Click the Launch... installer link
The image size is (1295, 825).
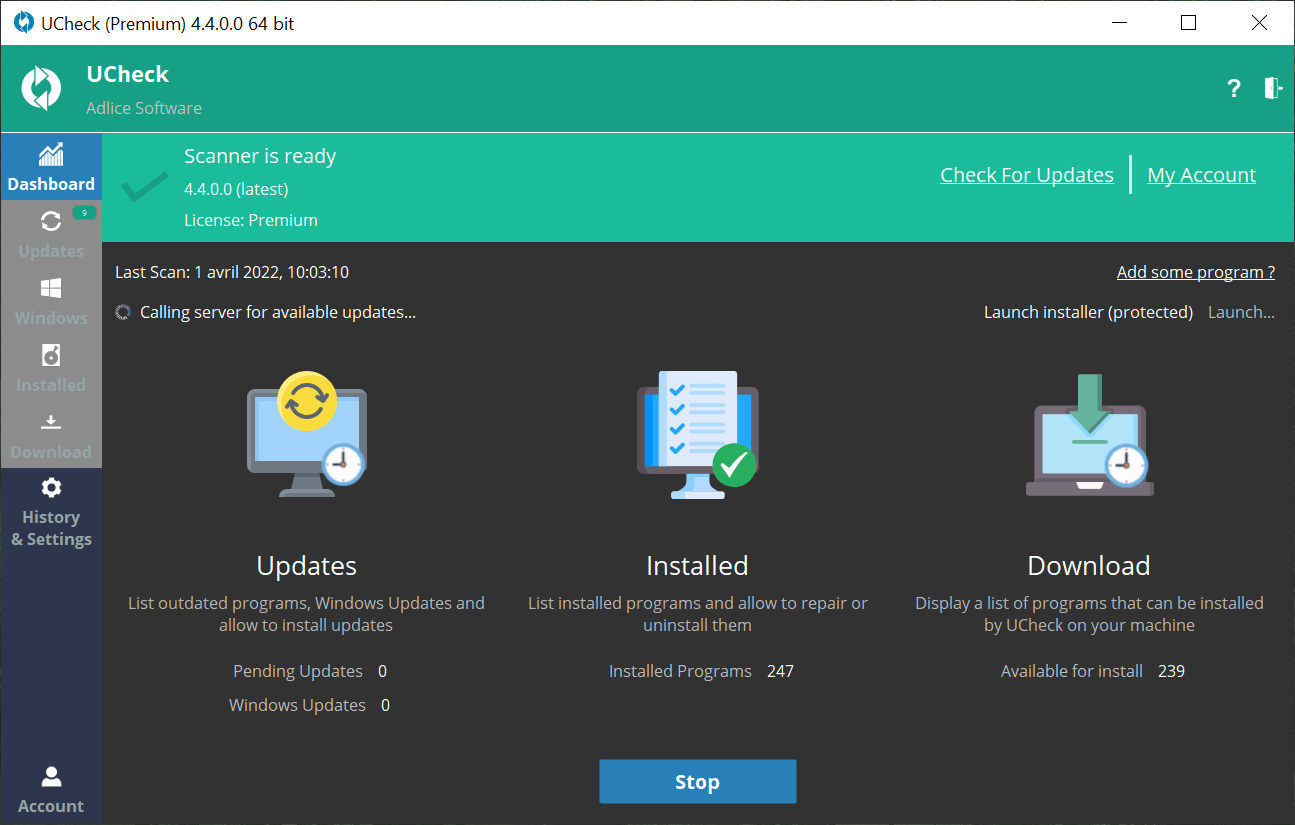point(1241,312)
